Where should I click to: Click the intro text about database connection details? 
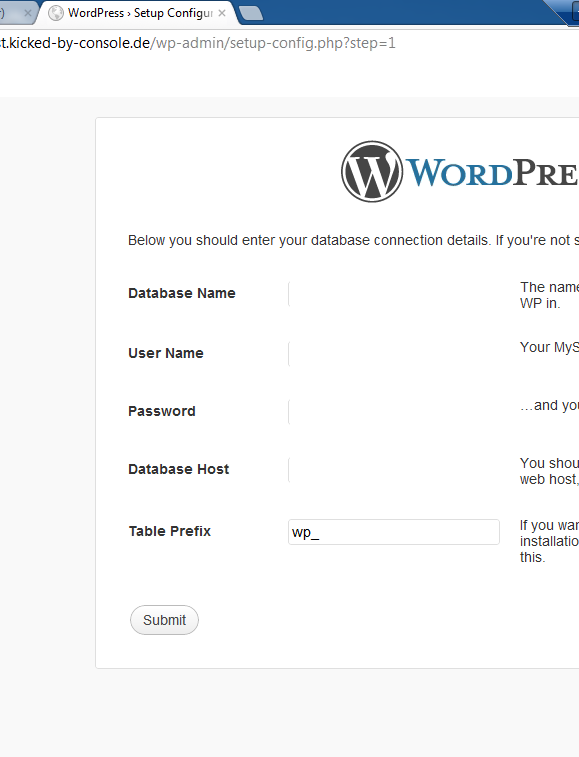tap(353, 240)
